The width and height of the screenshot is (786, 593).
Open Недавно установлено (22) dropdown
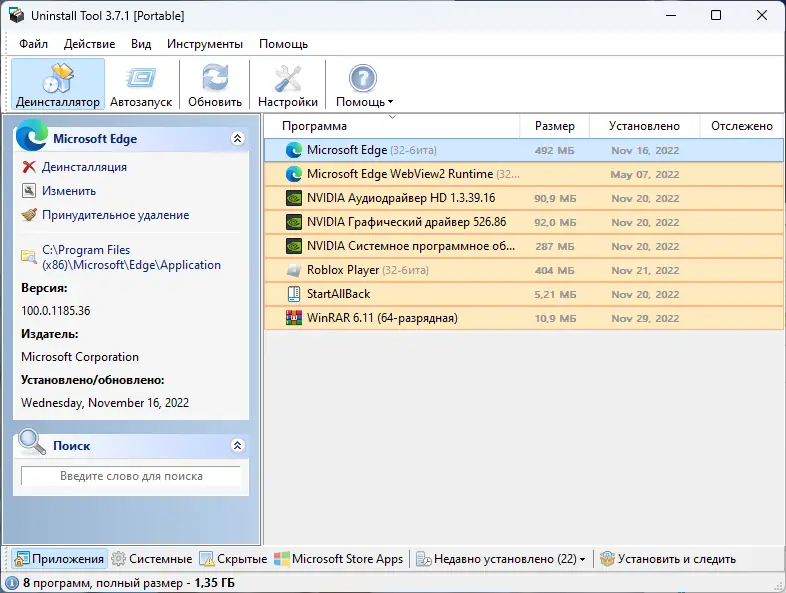tap(501, 559)
